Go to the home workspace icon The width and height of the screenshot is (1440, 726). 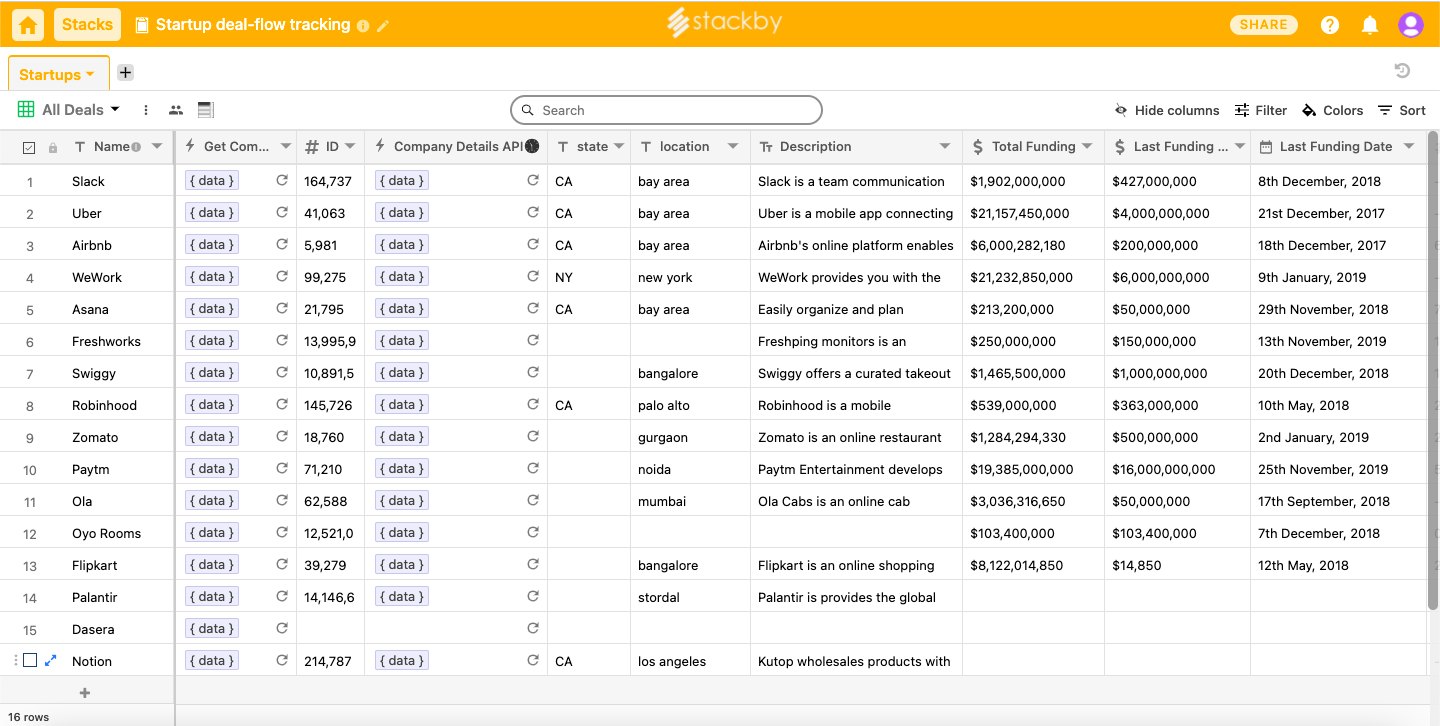(x=28, y=25)
